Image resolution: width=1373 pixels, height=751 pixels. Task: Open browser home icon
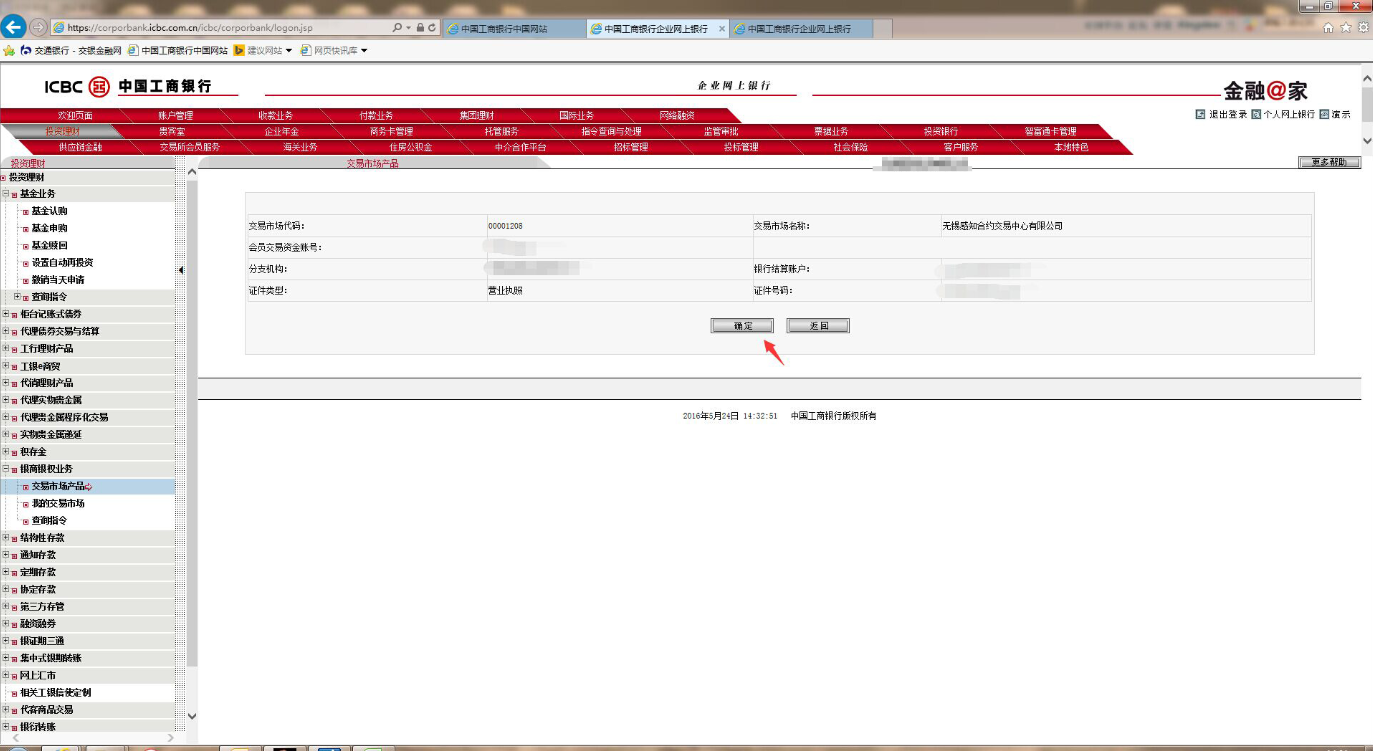point(1328,28)
